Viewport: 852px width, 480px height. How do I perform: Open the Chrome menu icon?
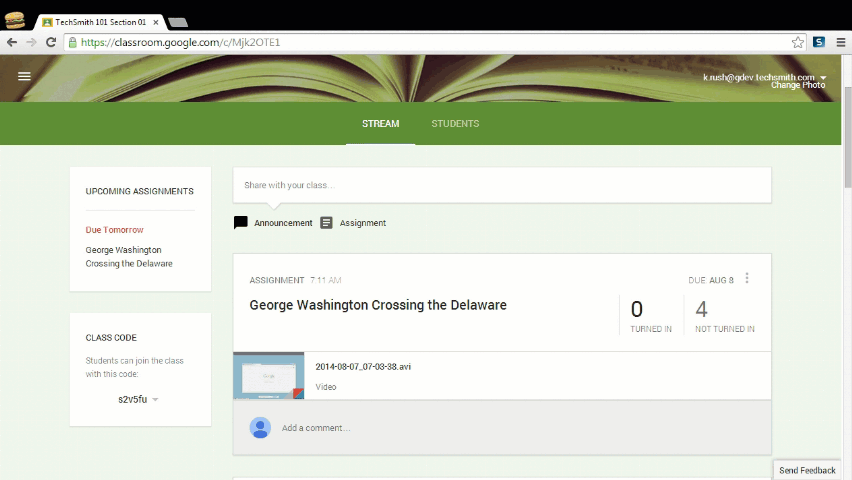click(840, 42)
